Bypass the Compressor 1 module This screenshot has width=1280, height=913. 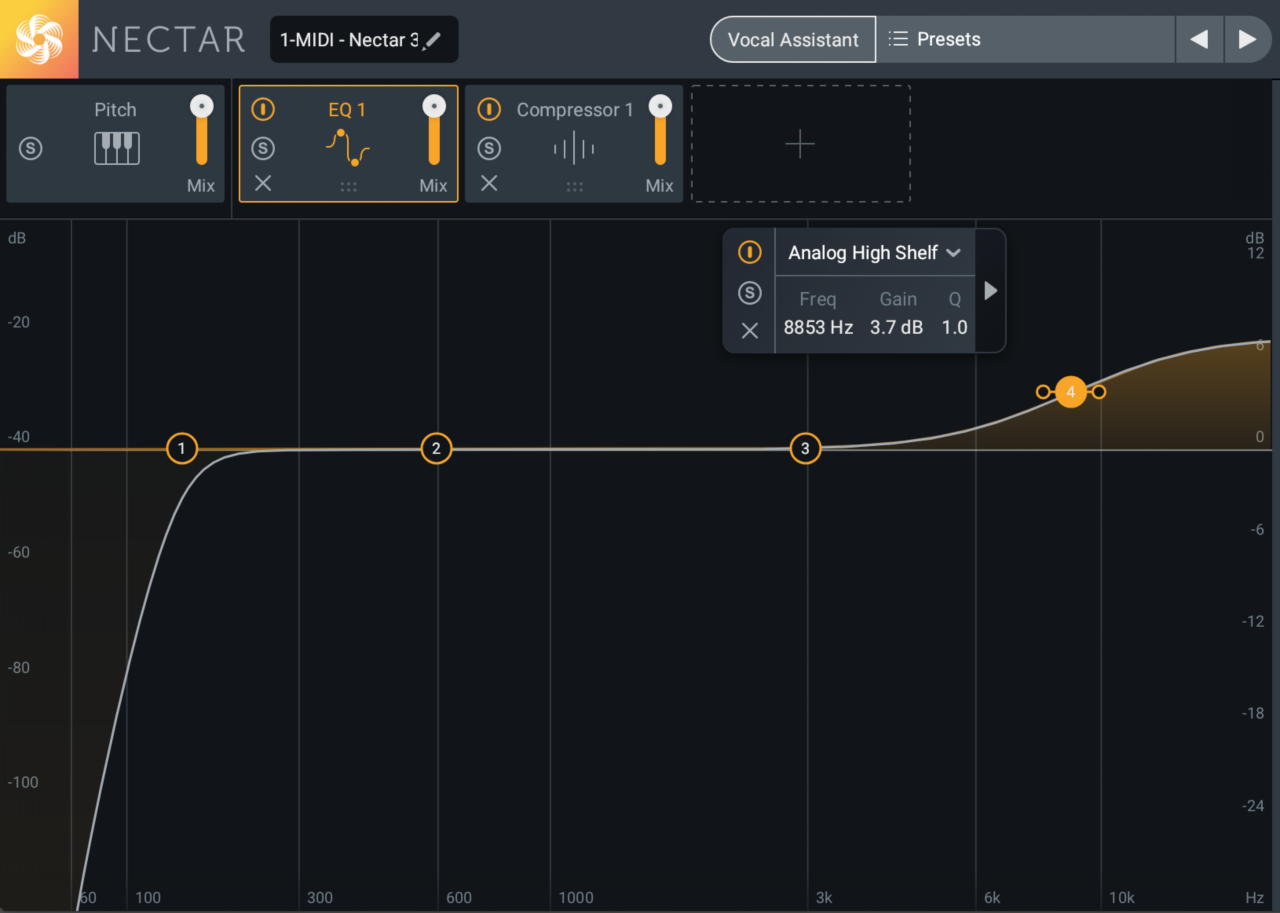coord(489,109)
